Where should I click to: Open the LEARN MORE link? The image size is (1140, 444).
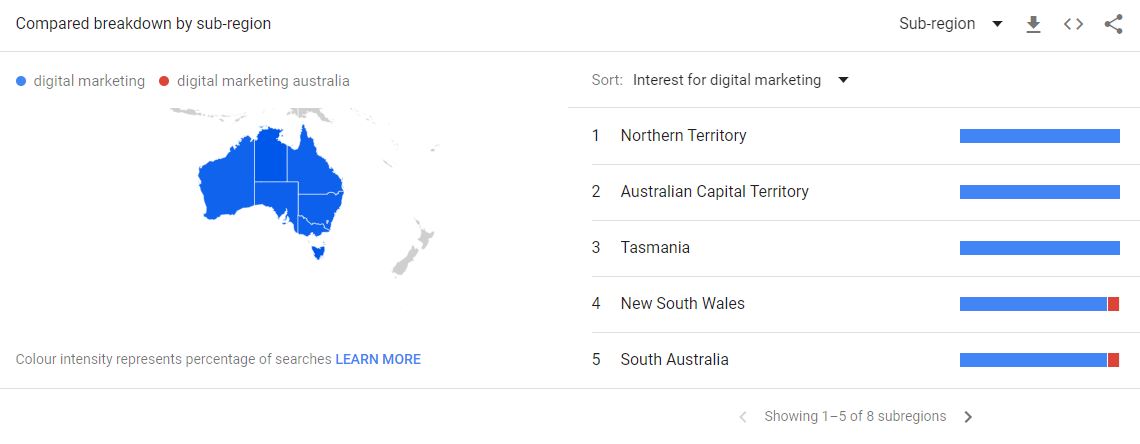378,359
